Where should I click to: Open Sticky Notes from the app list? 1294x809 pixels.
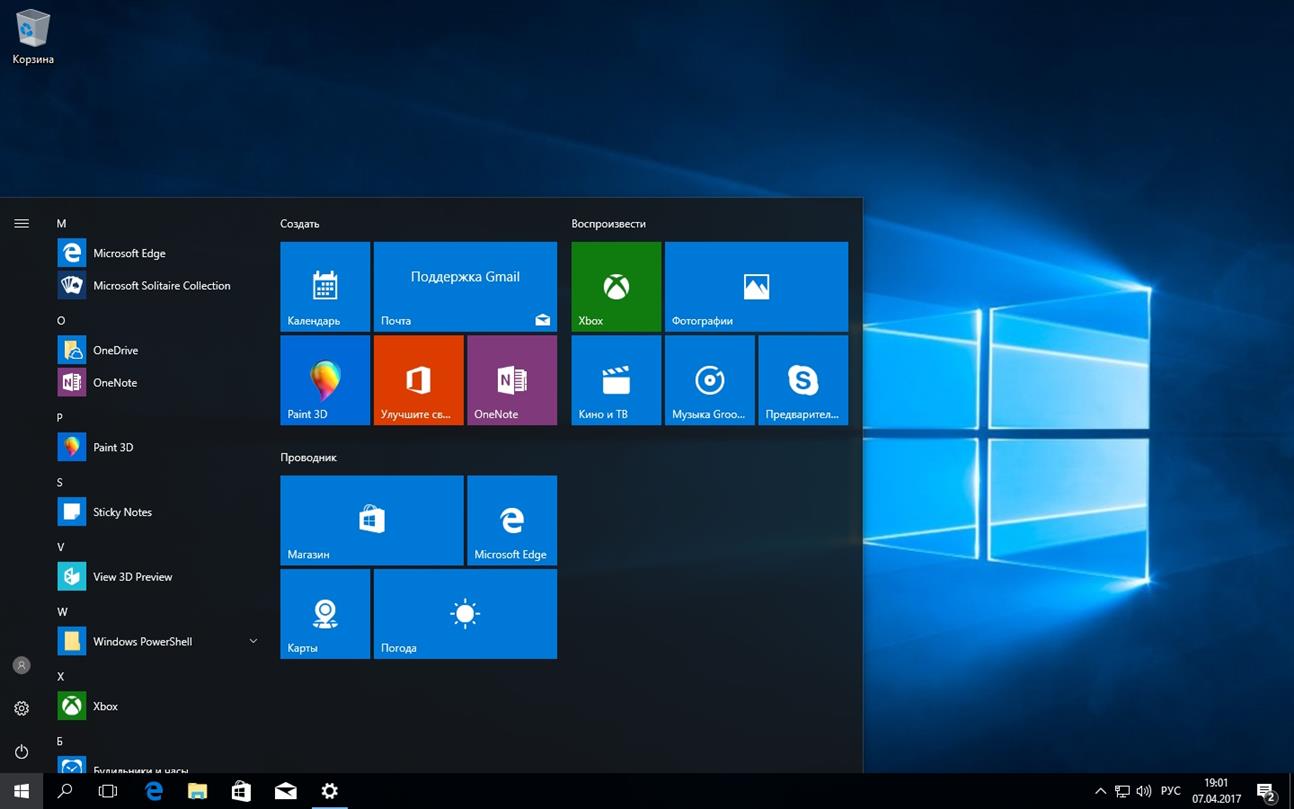122,512
